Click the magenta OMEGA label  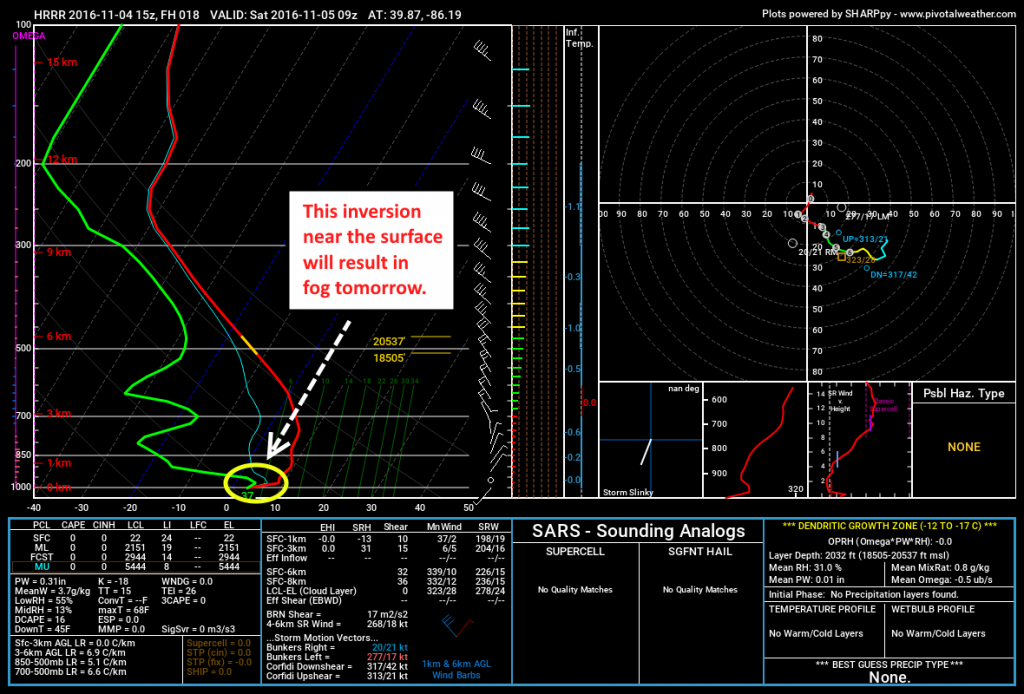point(29,36)
